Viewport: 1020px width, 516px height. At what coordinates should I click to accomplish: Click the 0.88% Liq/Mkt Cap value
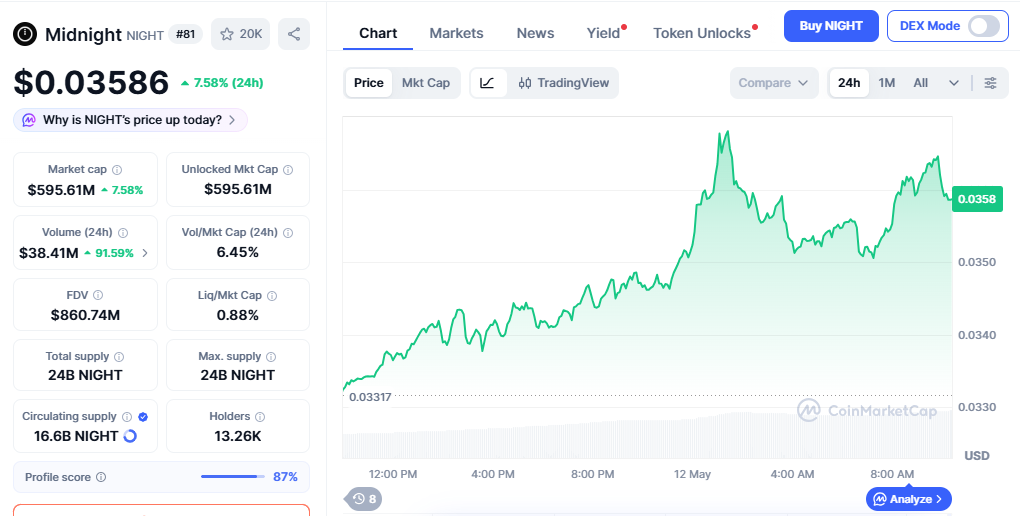pyautogui.click(x=237, y=316)
